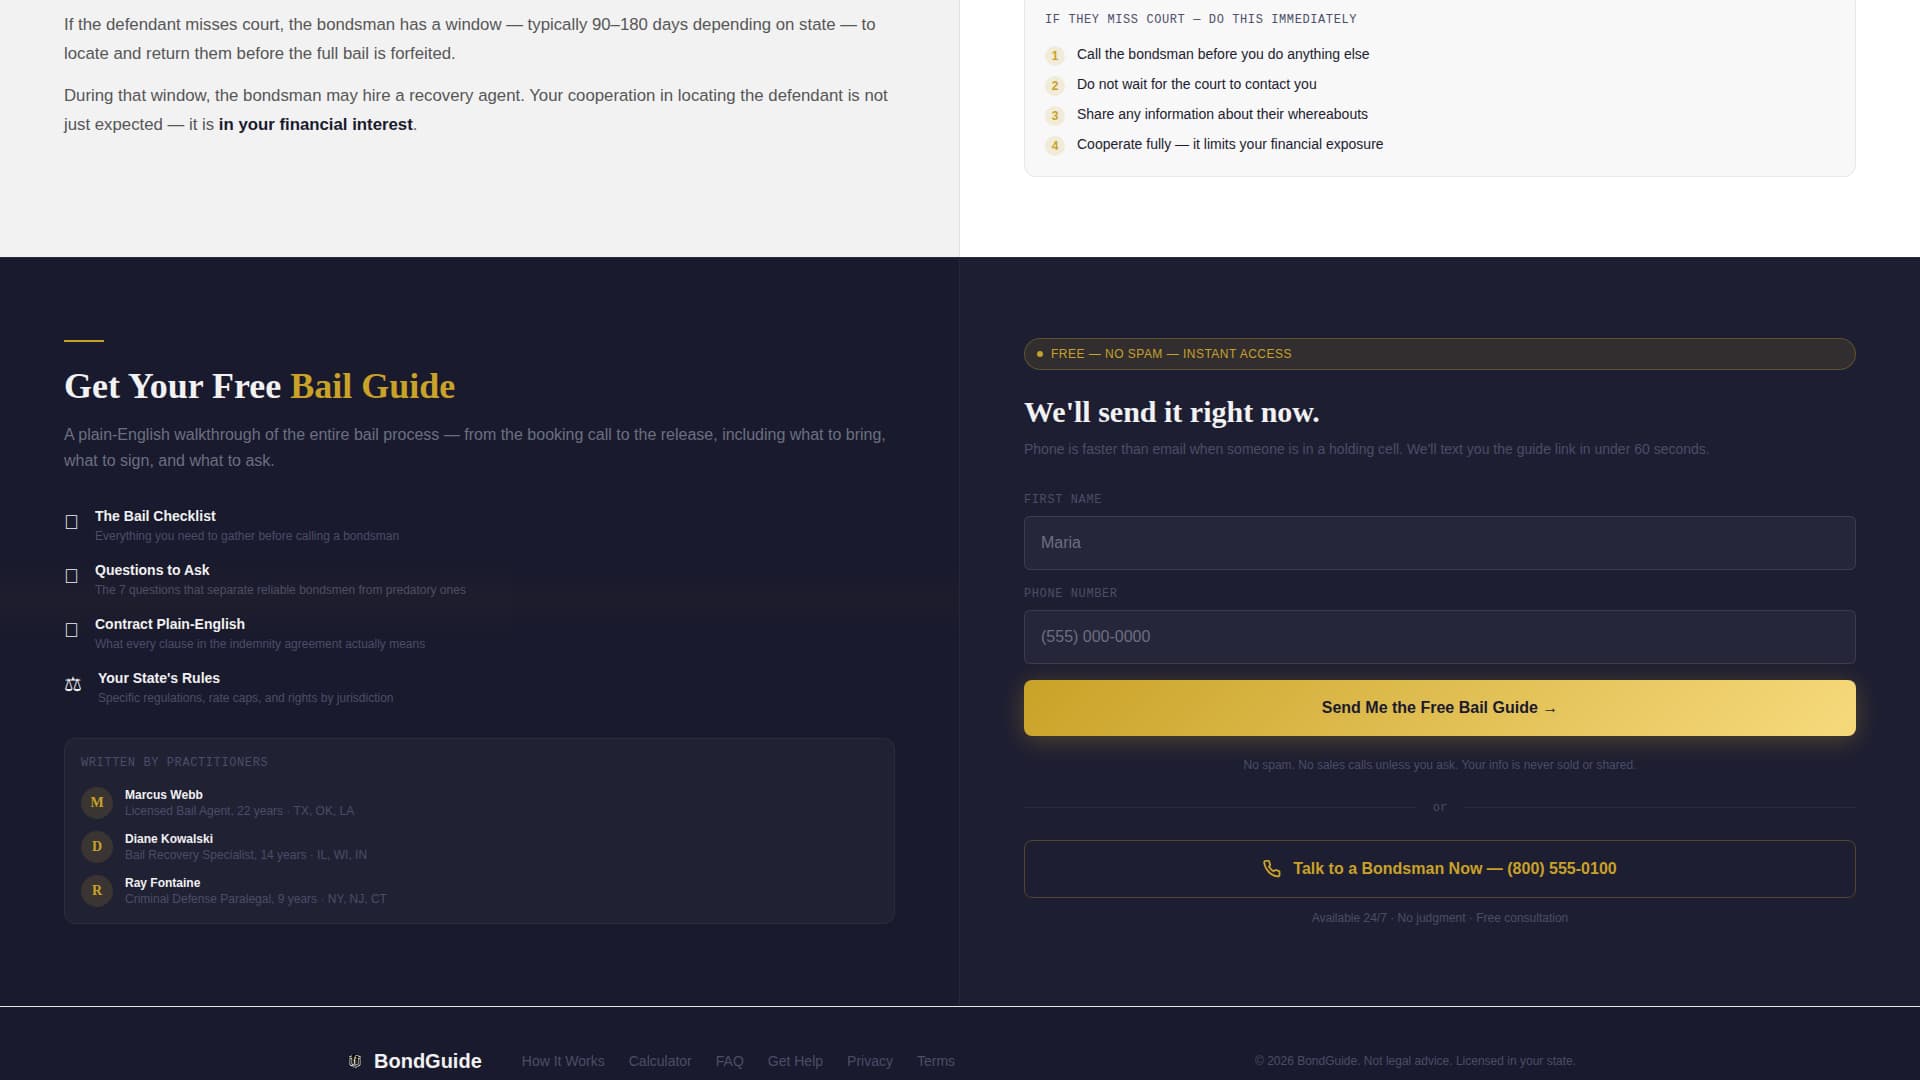The width and height of the screenshot is (1920, 1080).
Task: Click the numbered badge 3 beside 'Share any information'
Action: coord(1054,116)
